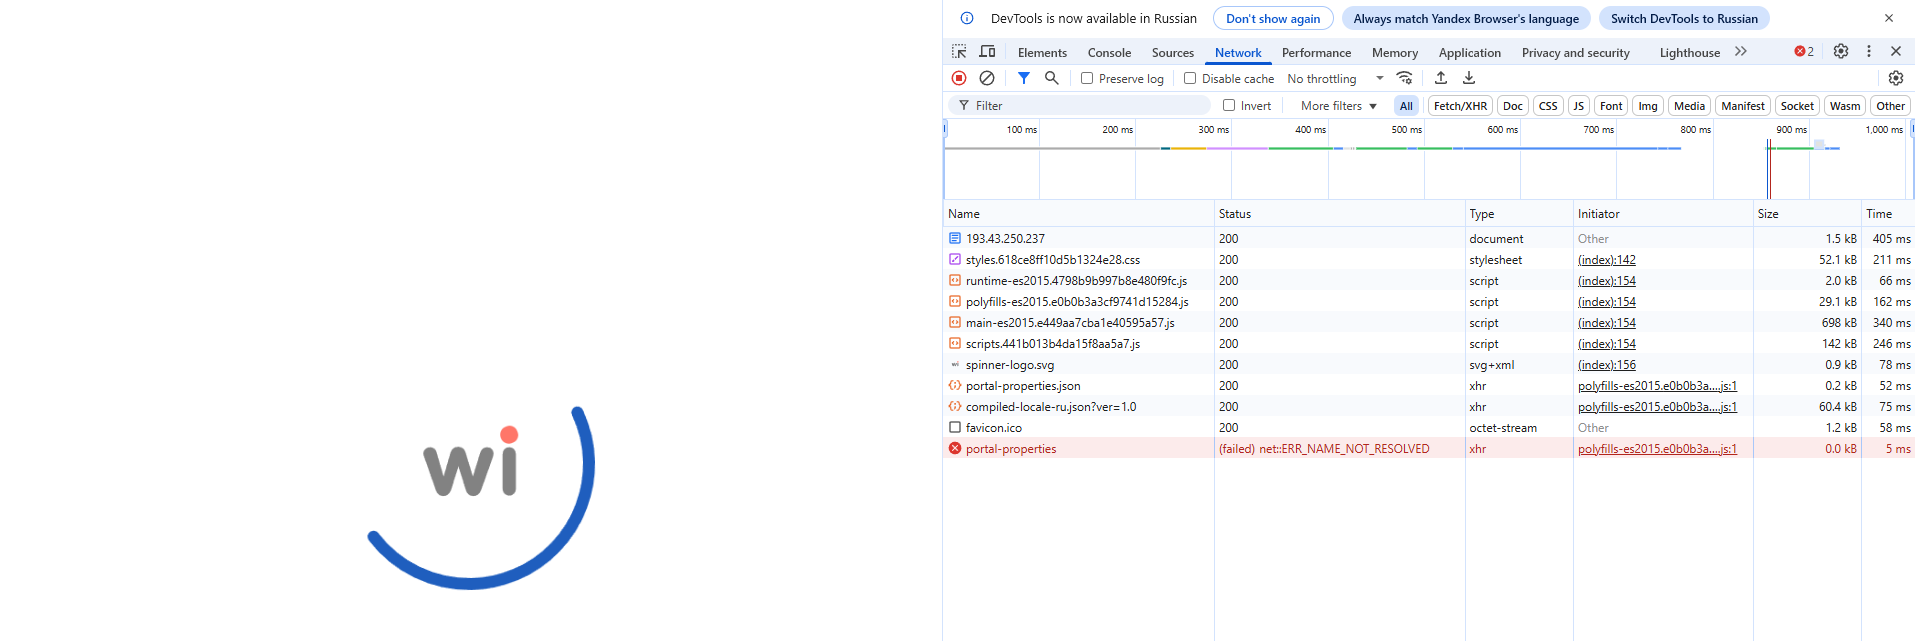Show more DevTools tabs chevron
Image resolution: width=1915 pixels, height=641 pixels.
click(1741, 52)
